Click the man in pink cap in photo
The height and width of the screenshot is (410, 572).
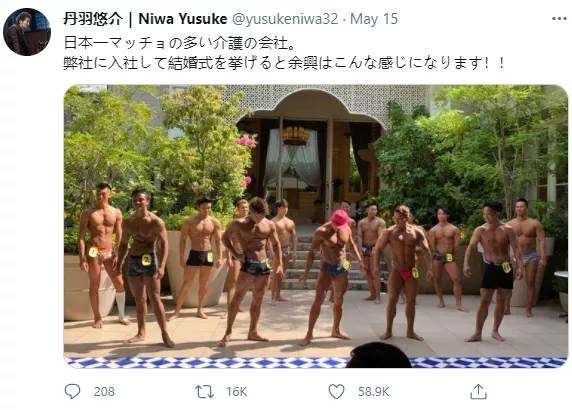pyautogui.click(x=330, y=277)
